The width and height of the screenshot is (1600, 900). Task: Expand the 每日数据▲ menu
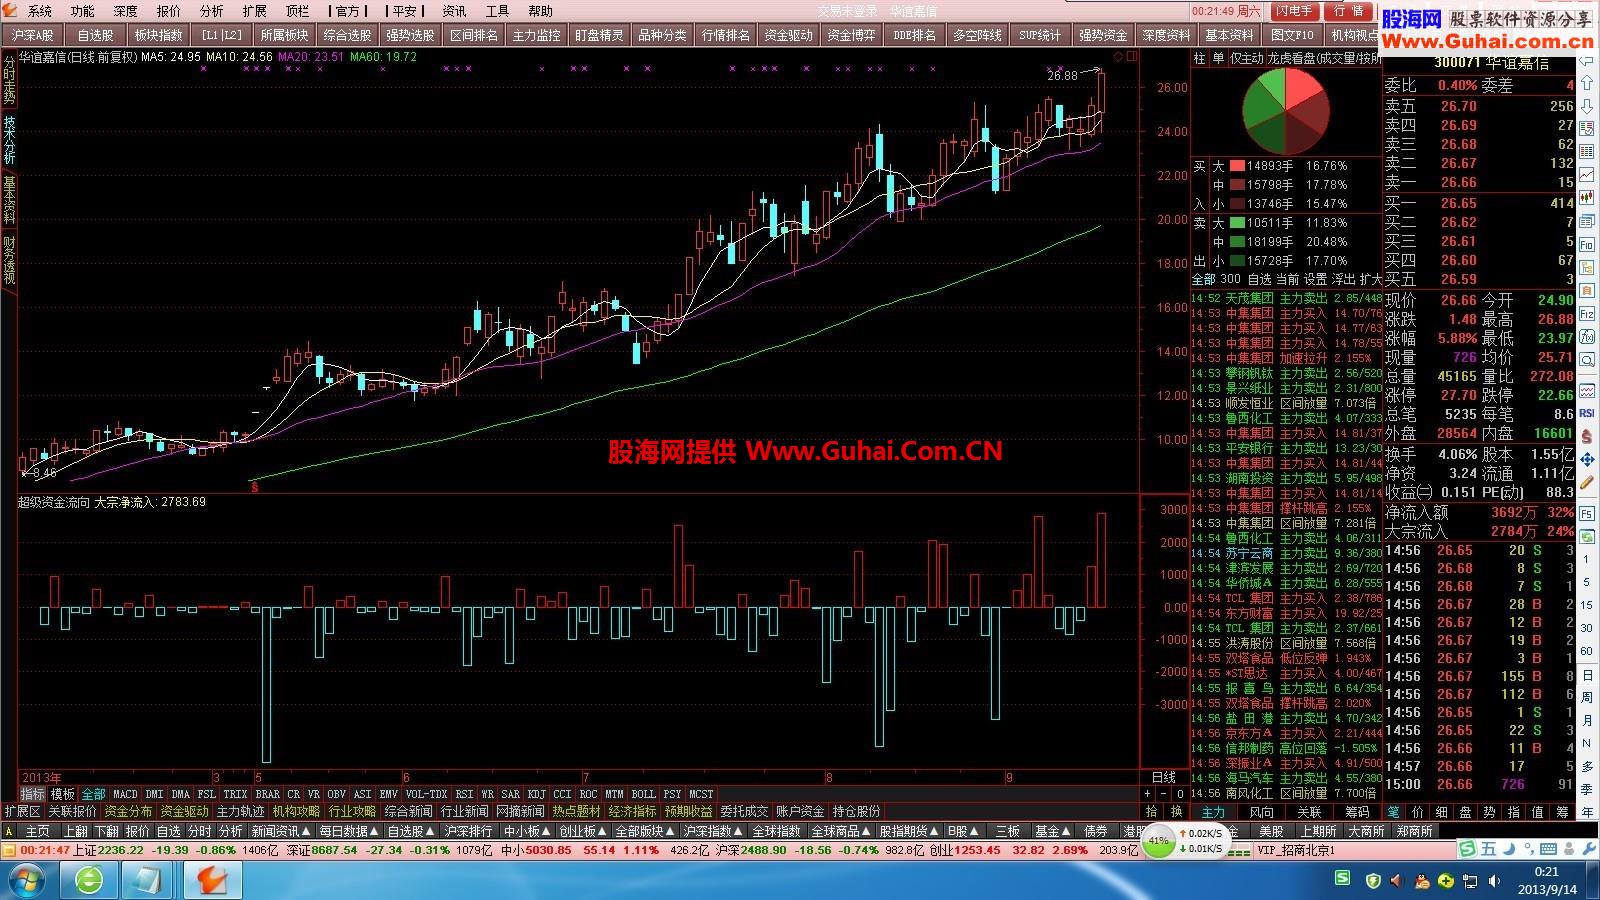coord(348,831)
